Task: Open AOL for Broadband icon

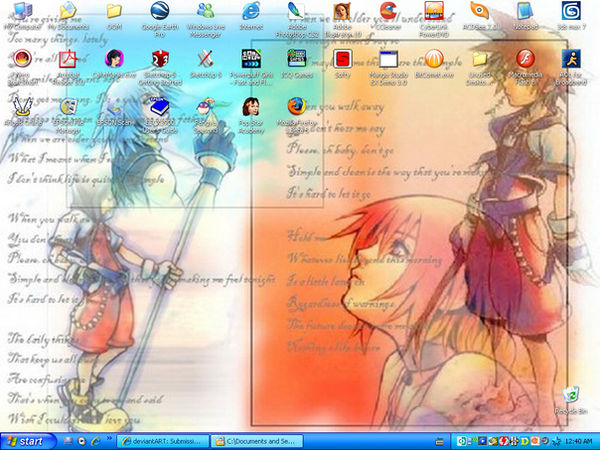Action: pyautogui.click(x=571, y=66)
